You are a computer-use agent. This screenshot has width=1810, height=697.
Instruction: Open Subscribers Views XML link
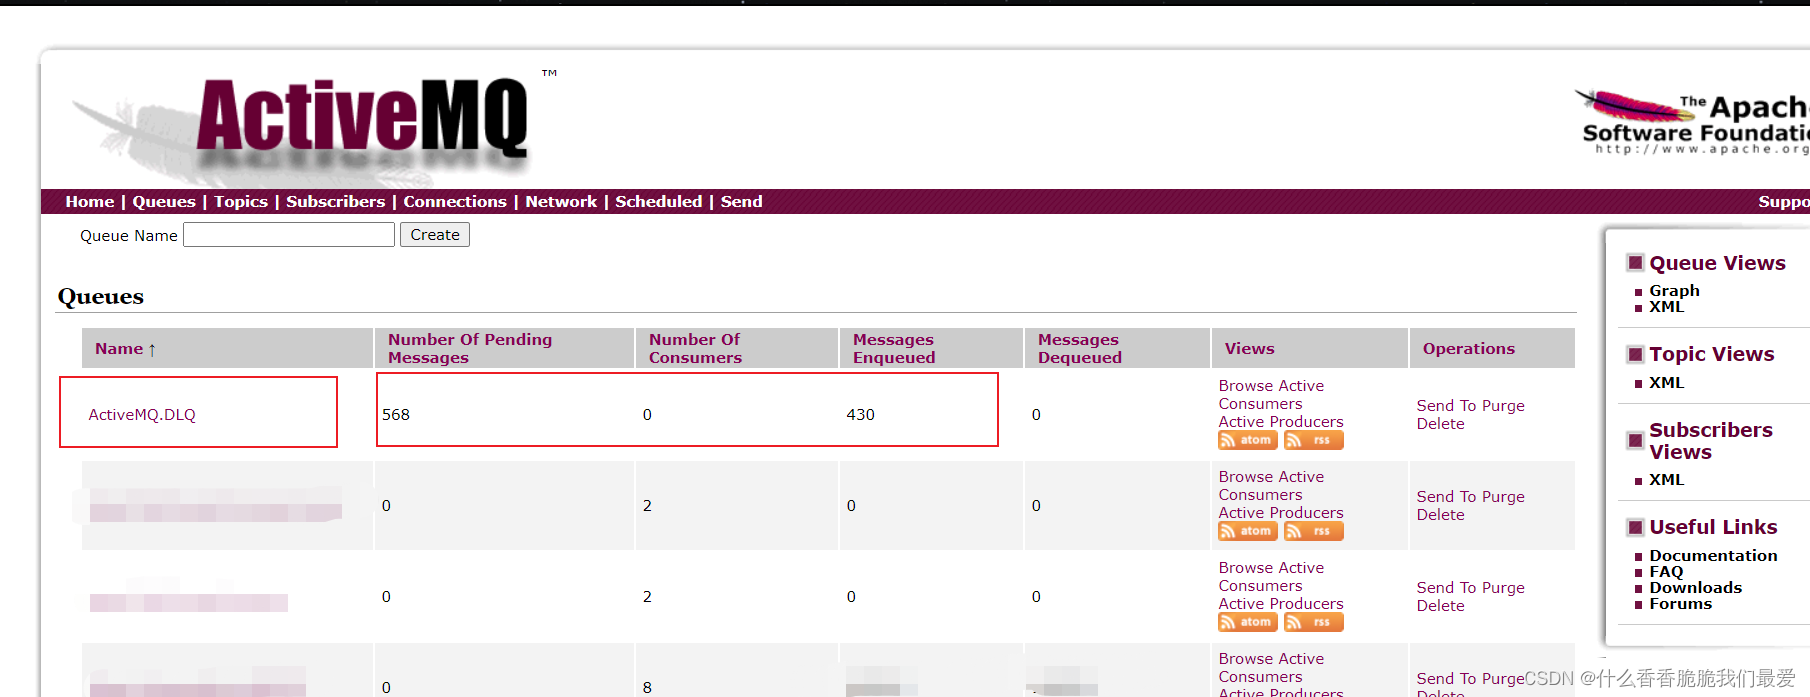[1666, 480]
